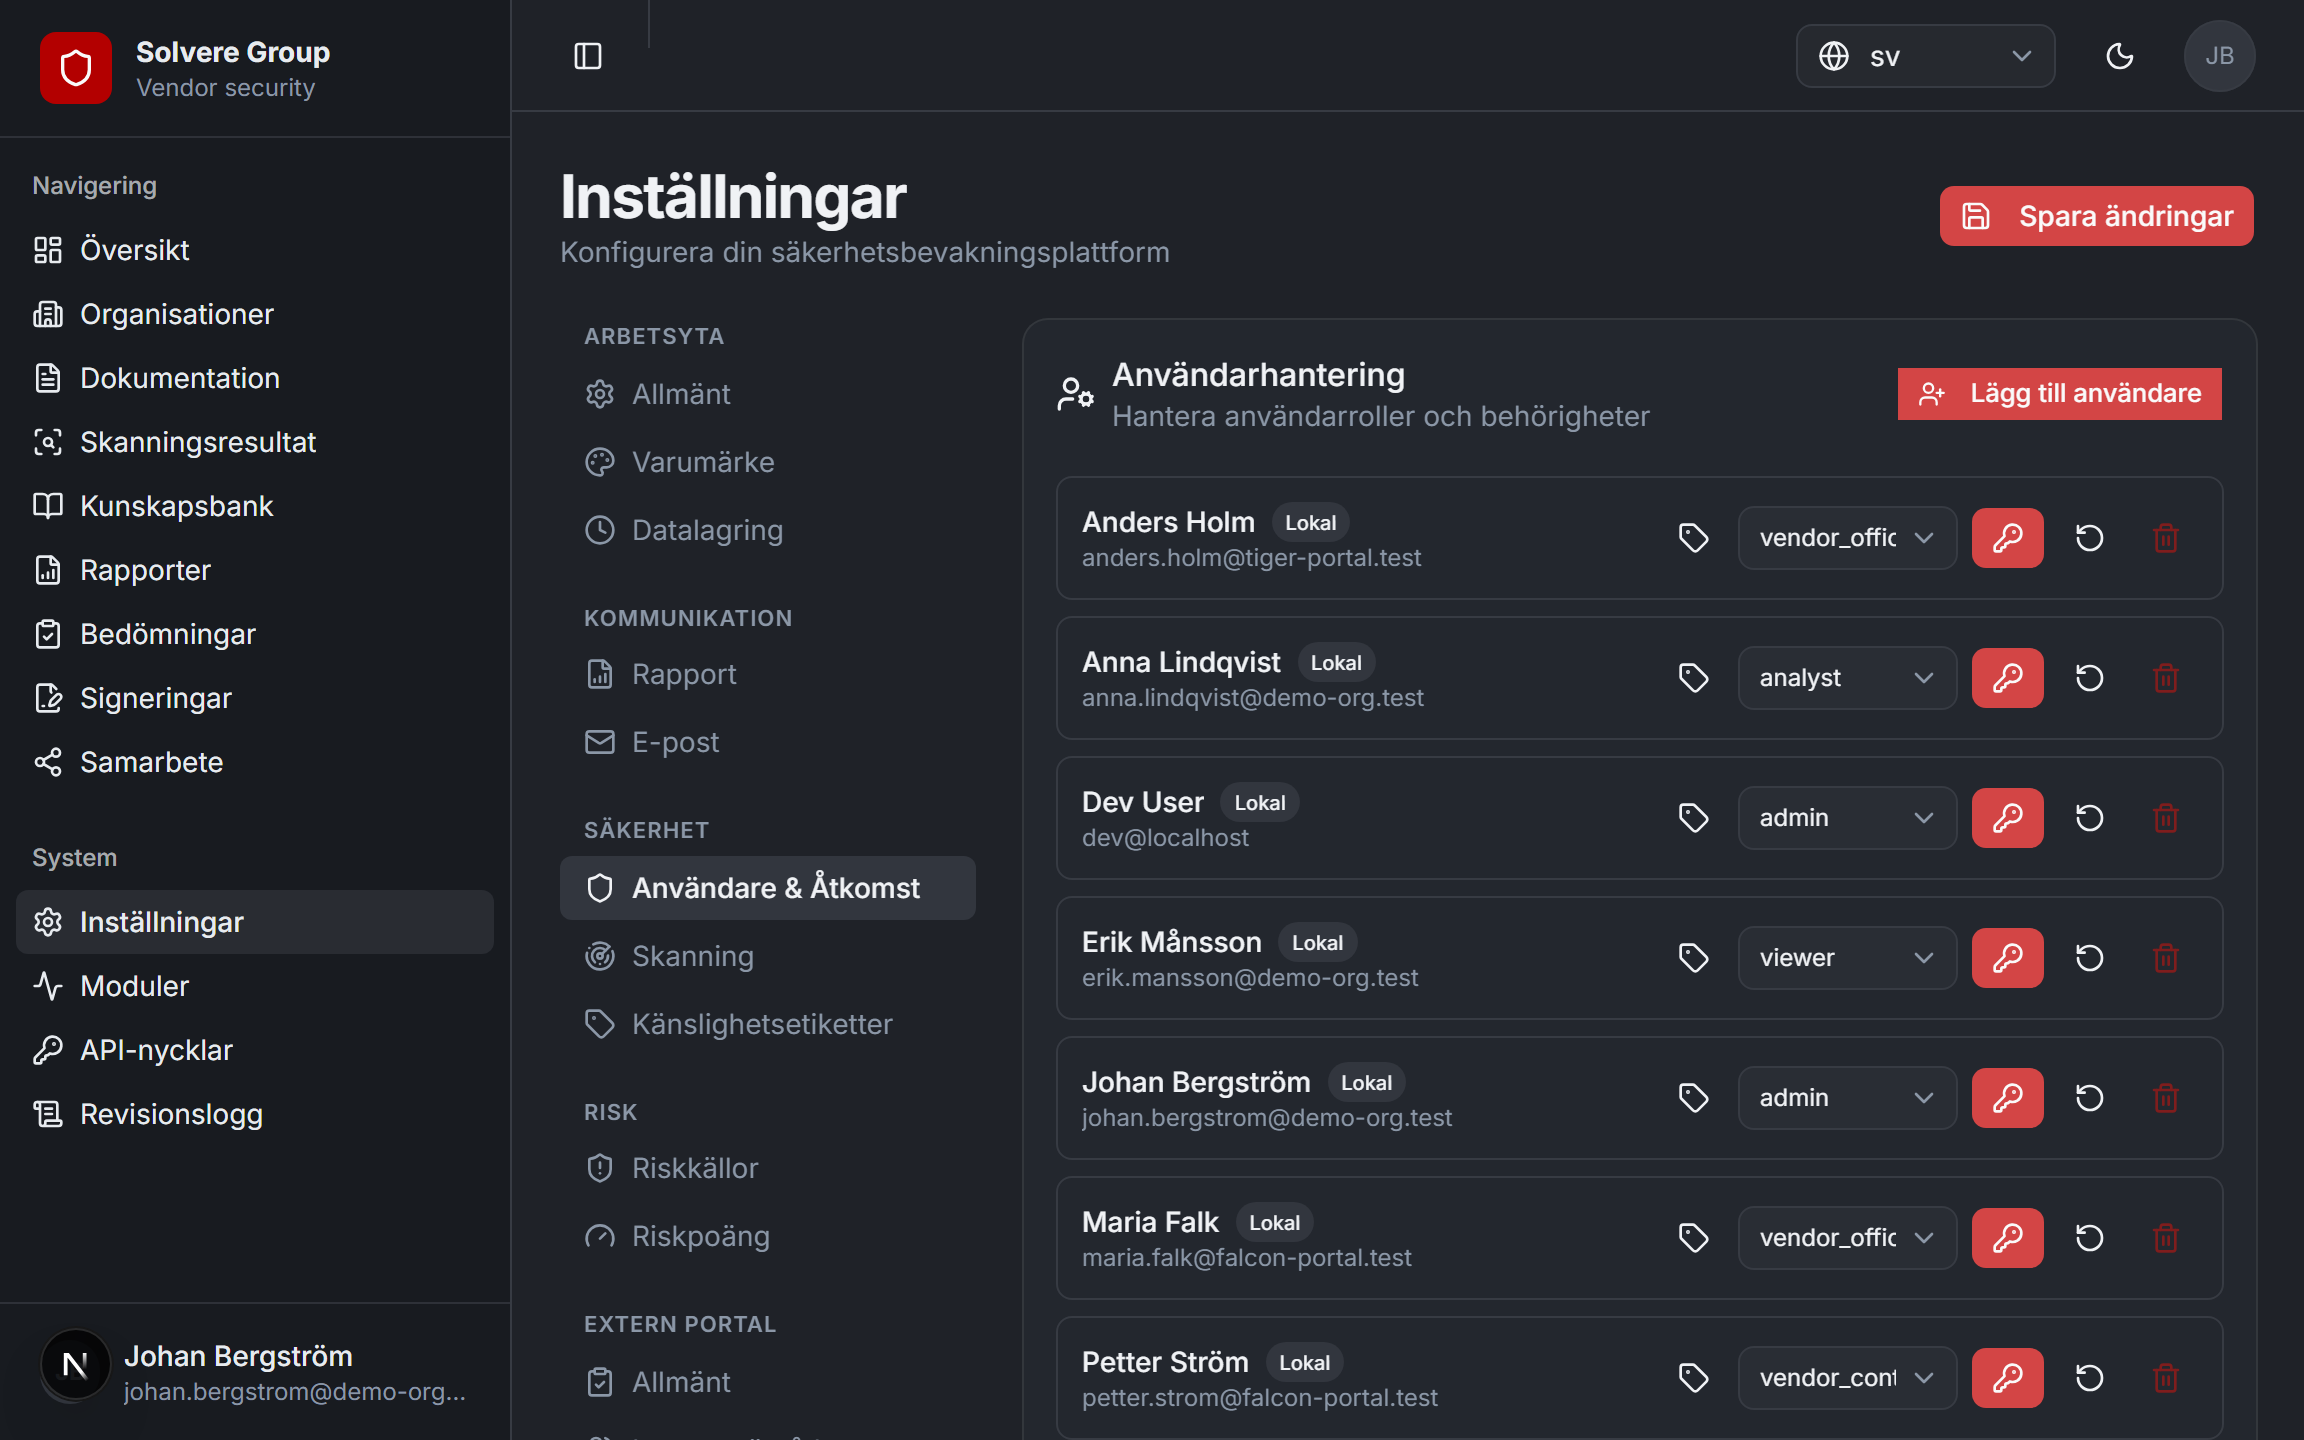Open Revisionslogg in System section
This screenshot has width=2304, height=1440.
[255, 1114]
